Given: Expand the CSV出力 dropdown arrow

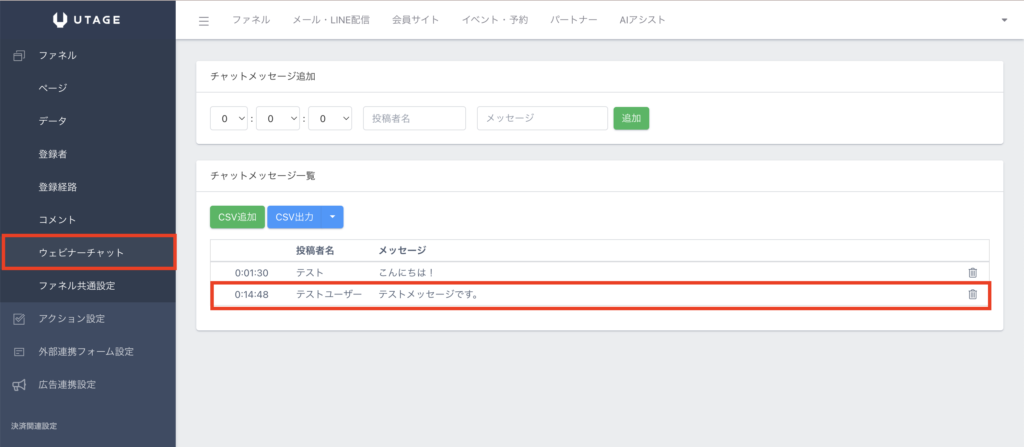Looking at the screenshot, I should pyautogui.click(x=333, y=218).
